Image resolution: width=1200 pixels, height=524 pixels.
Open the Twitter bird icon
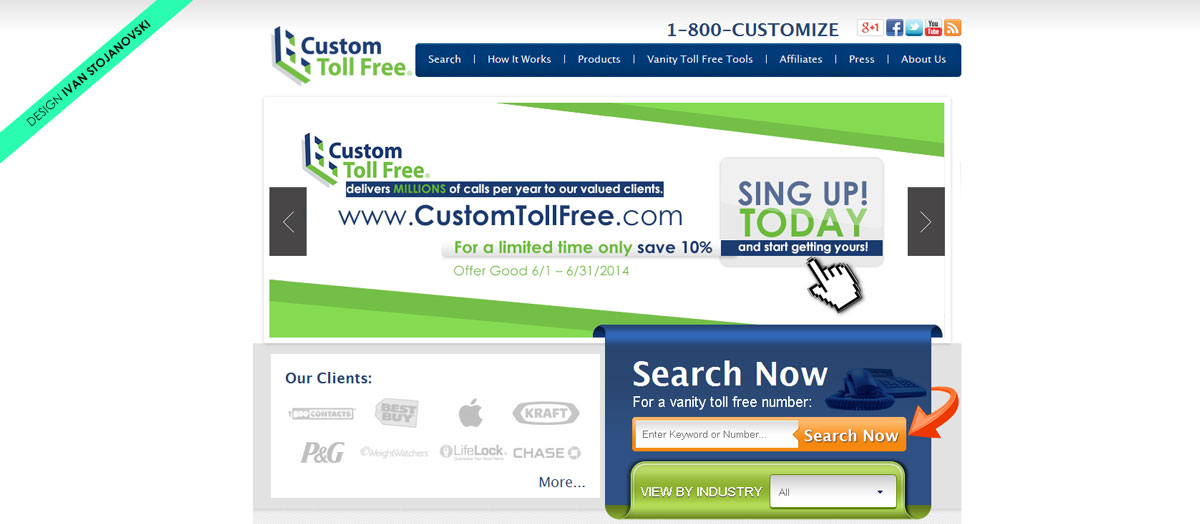point(914,28)
